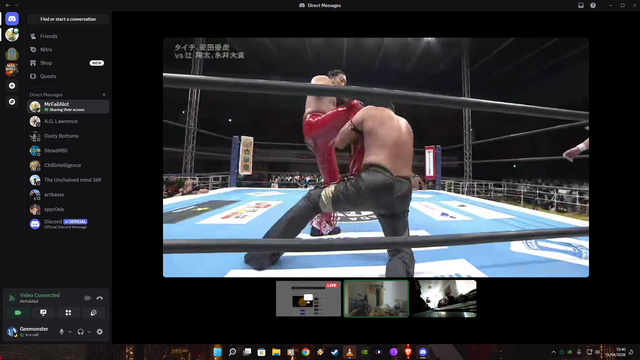Disconnect from the call
The image size is (640, 360).
click(x=100, y=298)
